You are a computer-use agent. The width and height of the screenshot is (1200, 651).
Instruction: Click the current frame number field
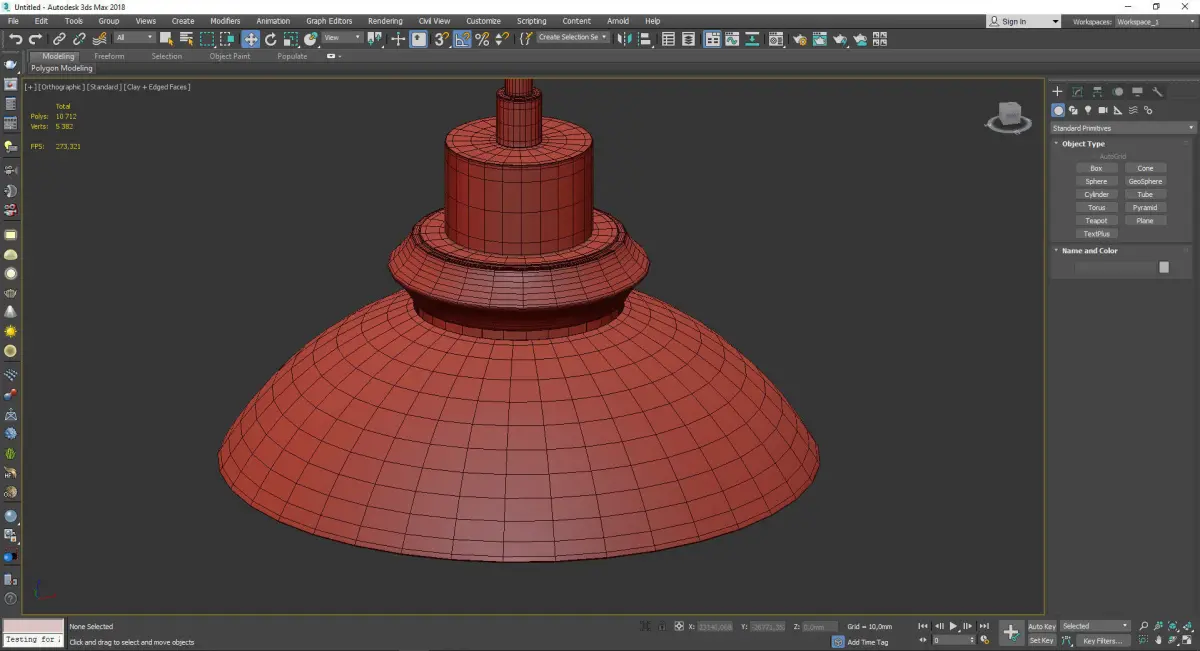pos(952,640)
